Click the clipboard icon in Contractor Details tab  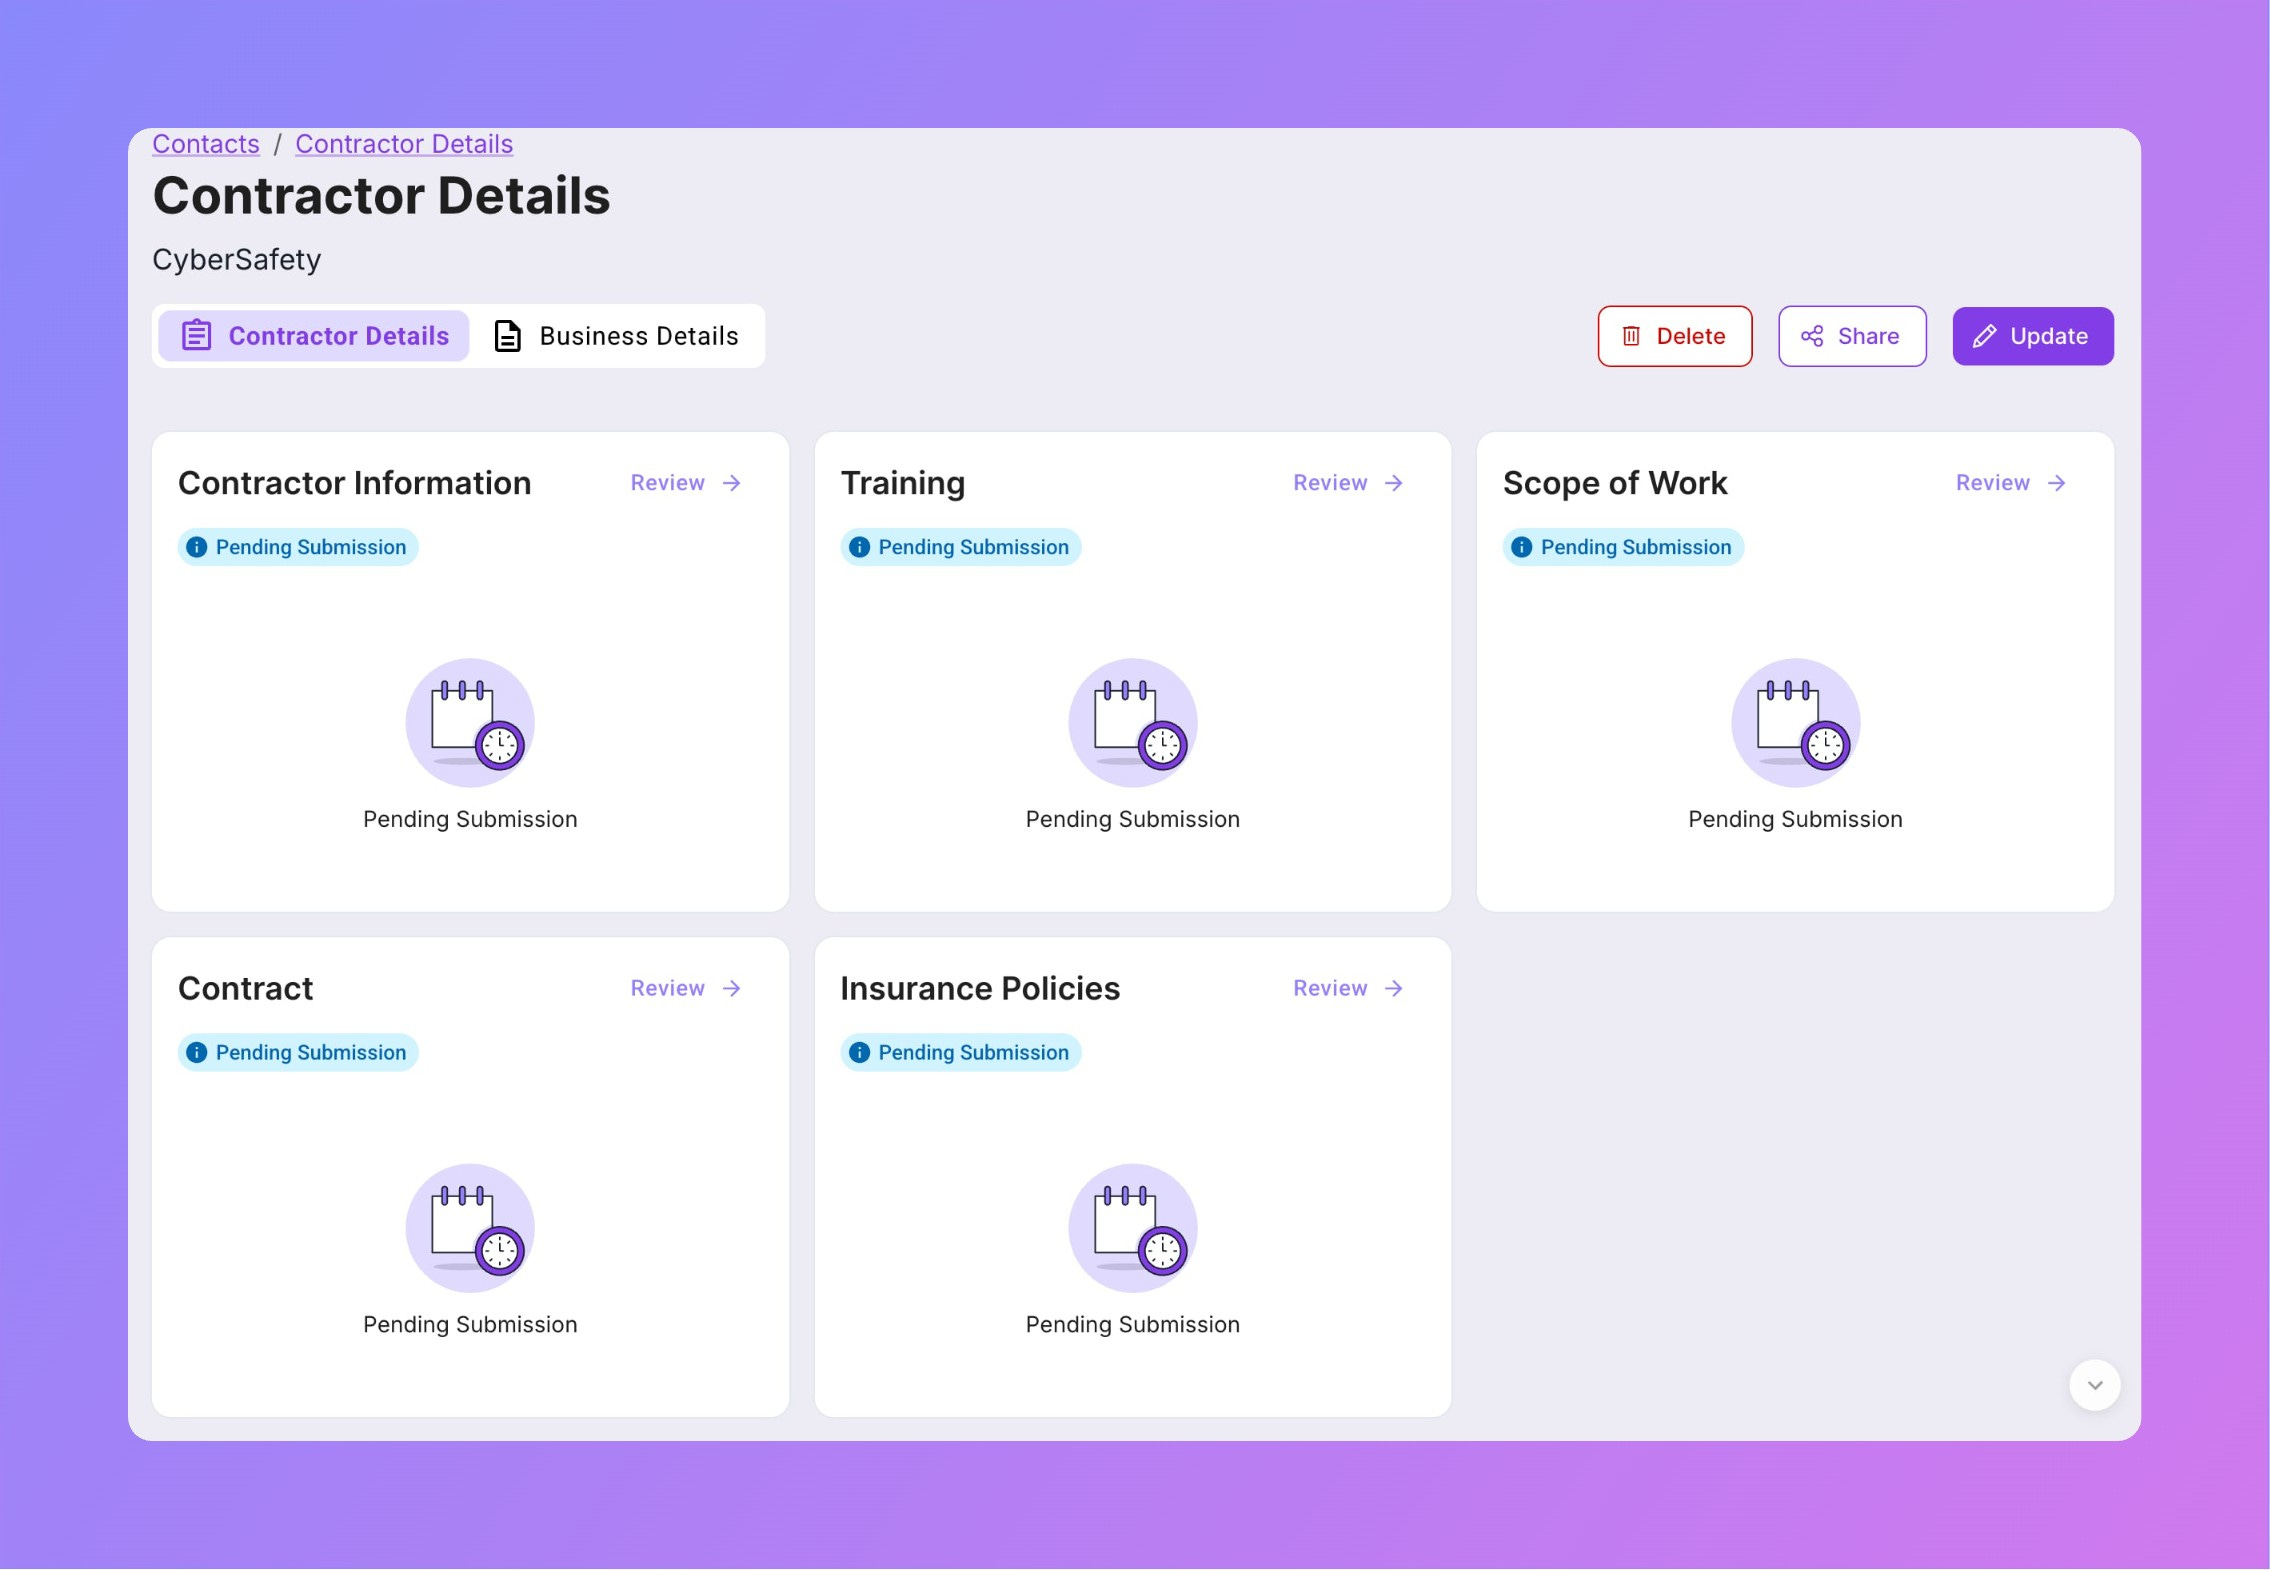[197, 335]
